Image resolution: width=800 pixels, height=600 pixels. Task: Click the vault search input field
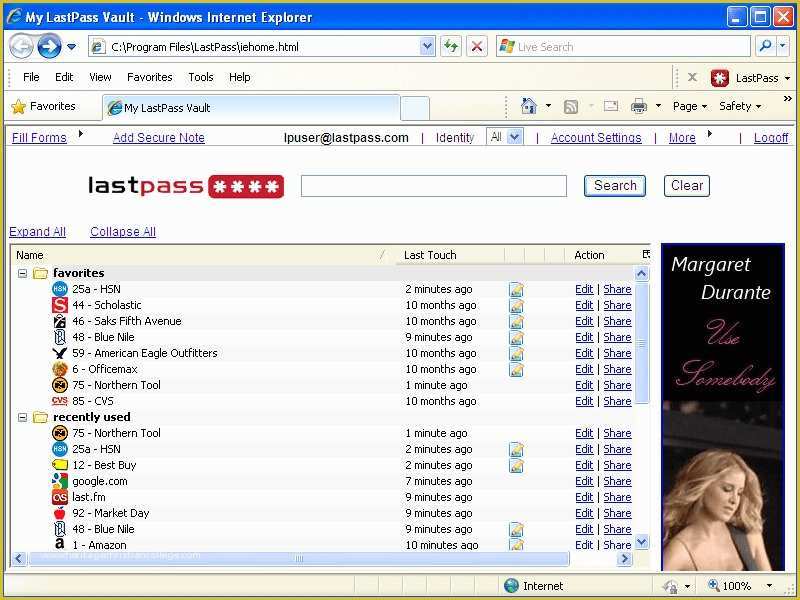[x=434, y=186]
